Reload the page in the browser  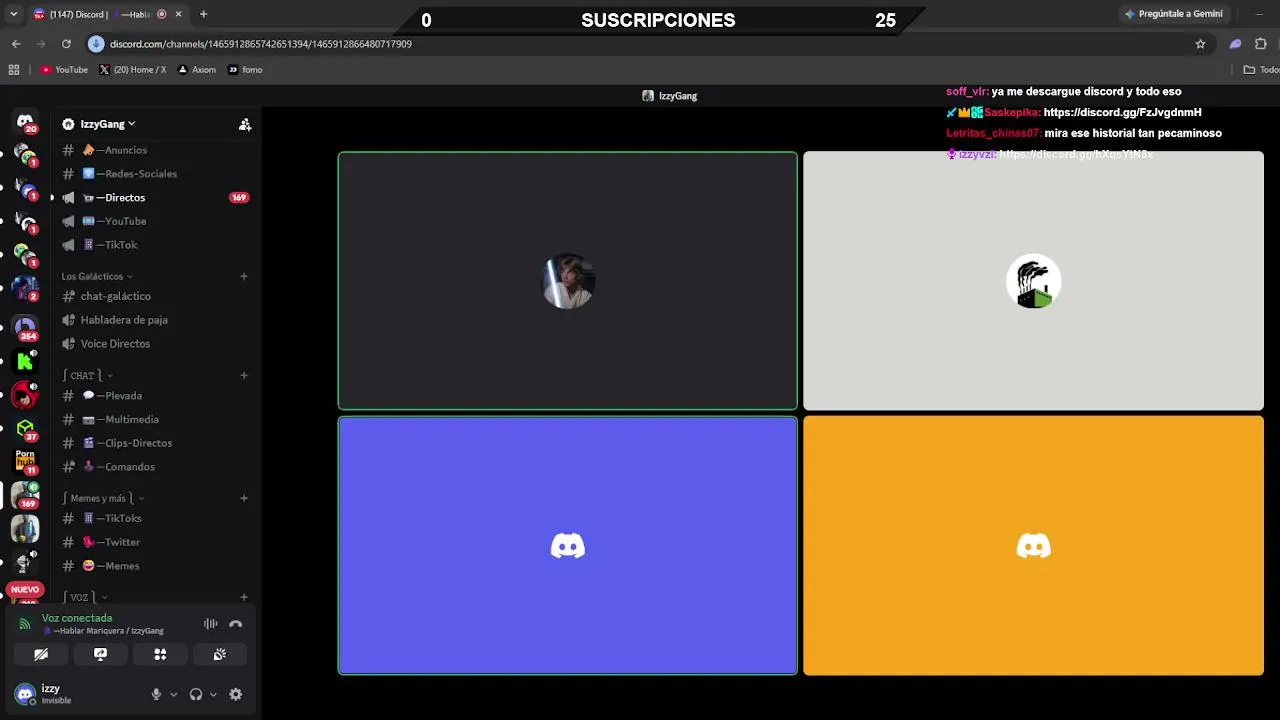66,44
